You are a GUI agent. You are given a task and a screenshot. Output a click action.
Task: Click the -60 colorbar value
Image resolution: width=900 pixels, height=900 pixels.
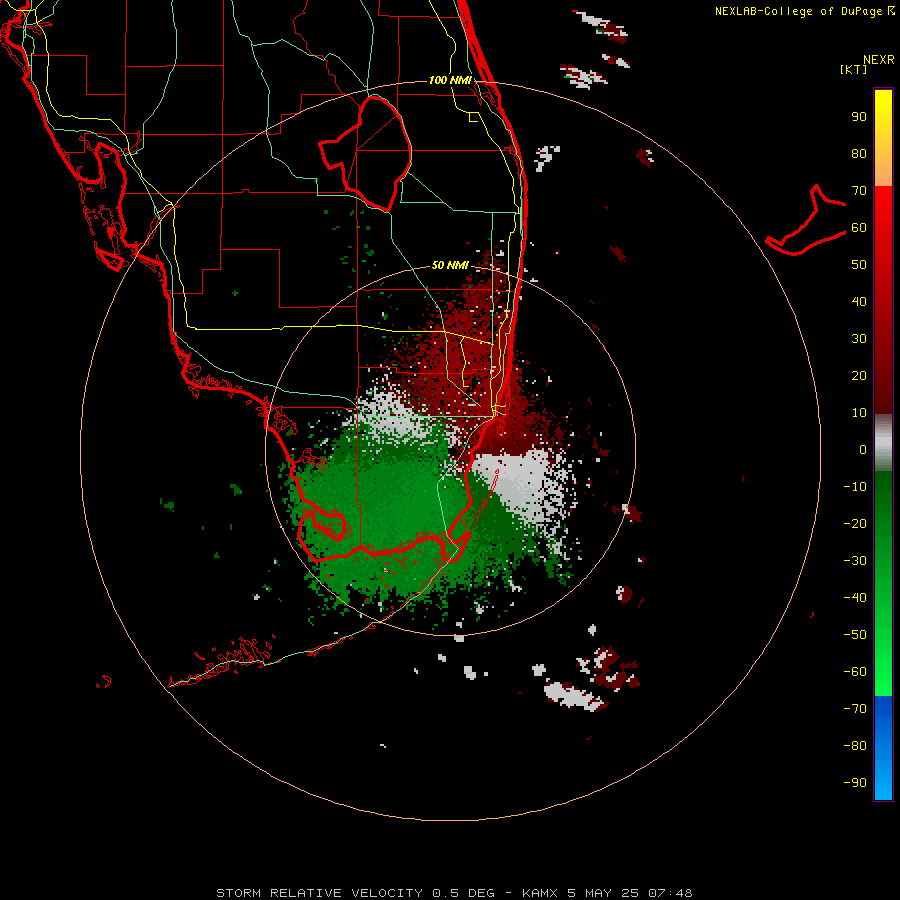tap(855, 672)
